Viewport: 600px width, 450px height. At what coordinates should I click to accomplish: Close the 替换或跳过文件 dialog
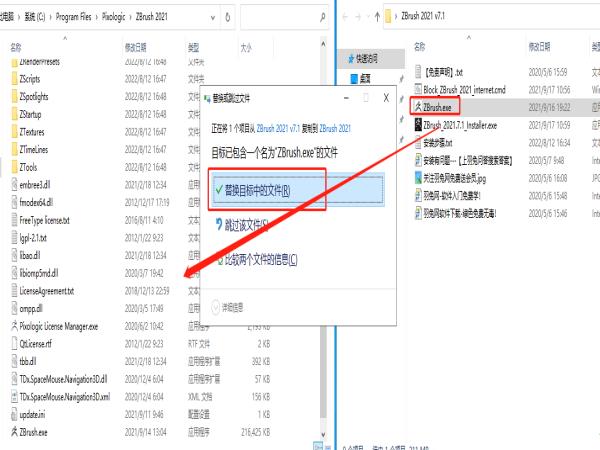point(386,98)
